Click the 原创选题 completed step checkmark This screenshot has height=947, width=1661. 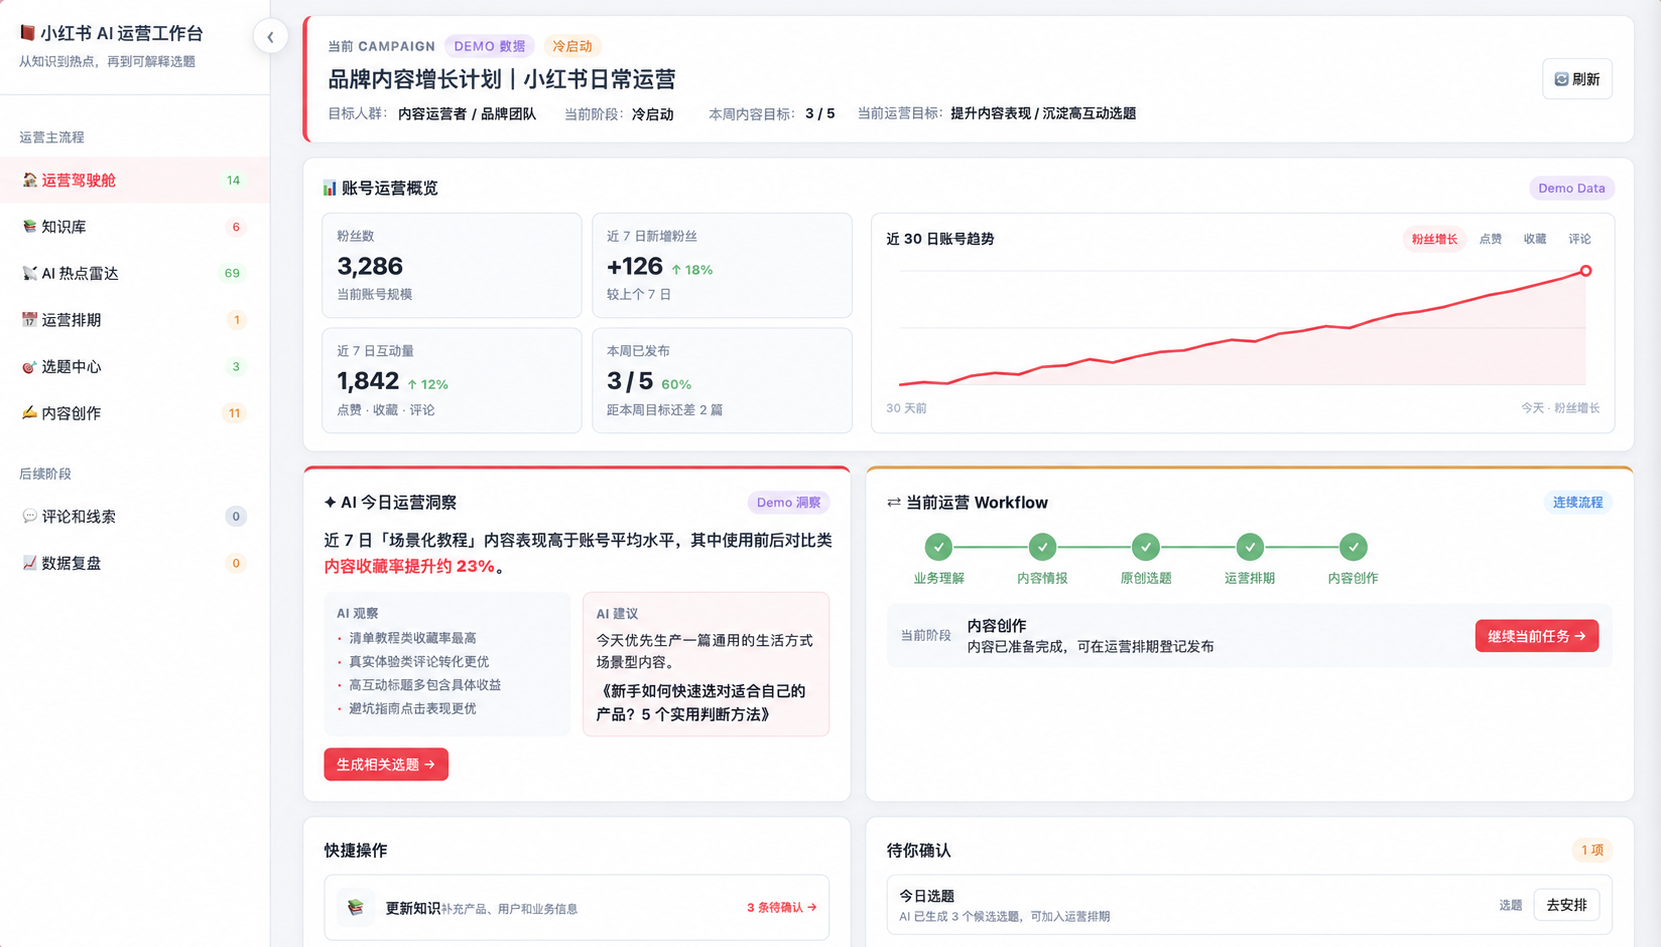pos(1146,547)
